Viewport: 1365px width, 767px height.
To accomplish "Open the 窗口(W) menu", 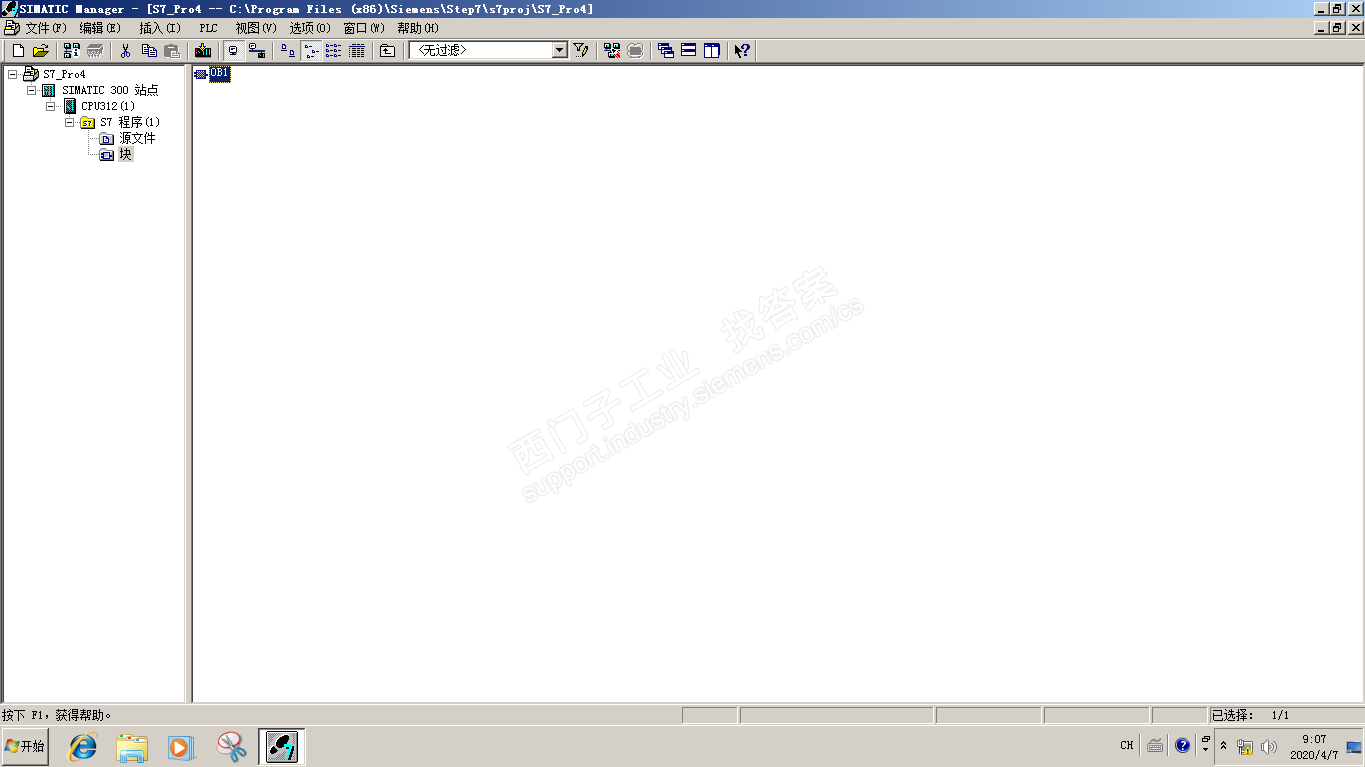I will [364, 28].
